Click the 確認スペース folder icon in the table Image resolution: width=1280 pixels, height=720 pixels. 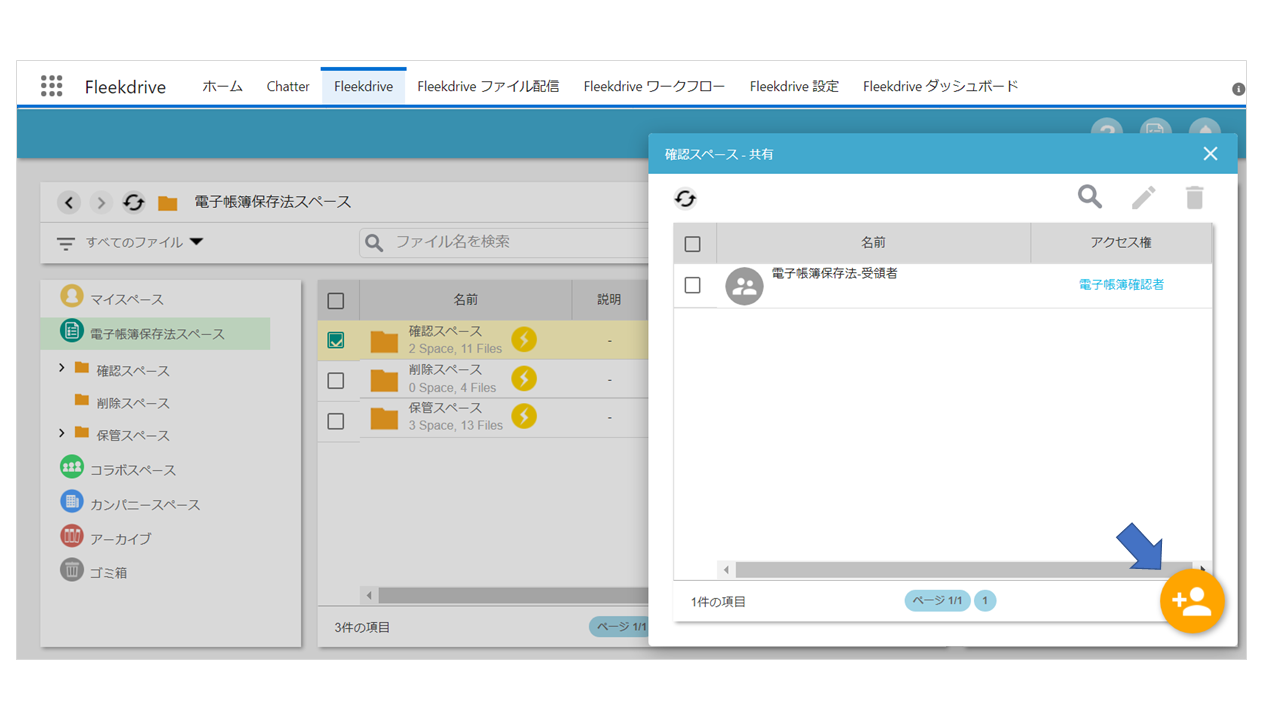click(x=384, y=342)
